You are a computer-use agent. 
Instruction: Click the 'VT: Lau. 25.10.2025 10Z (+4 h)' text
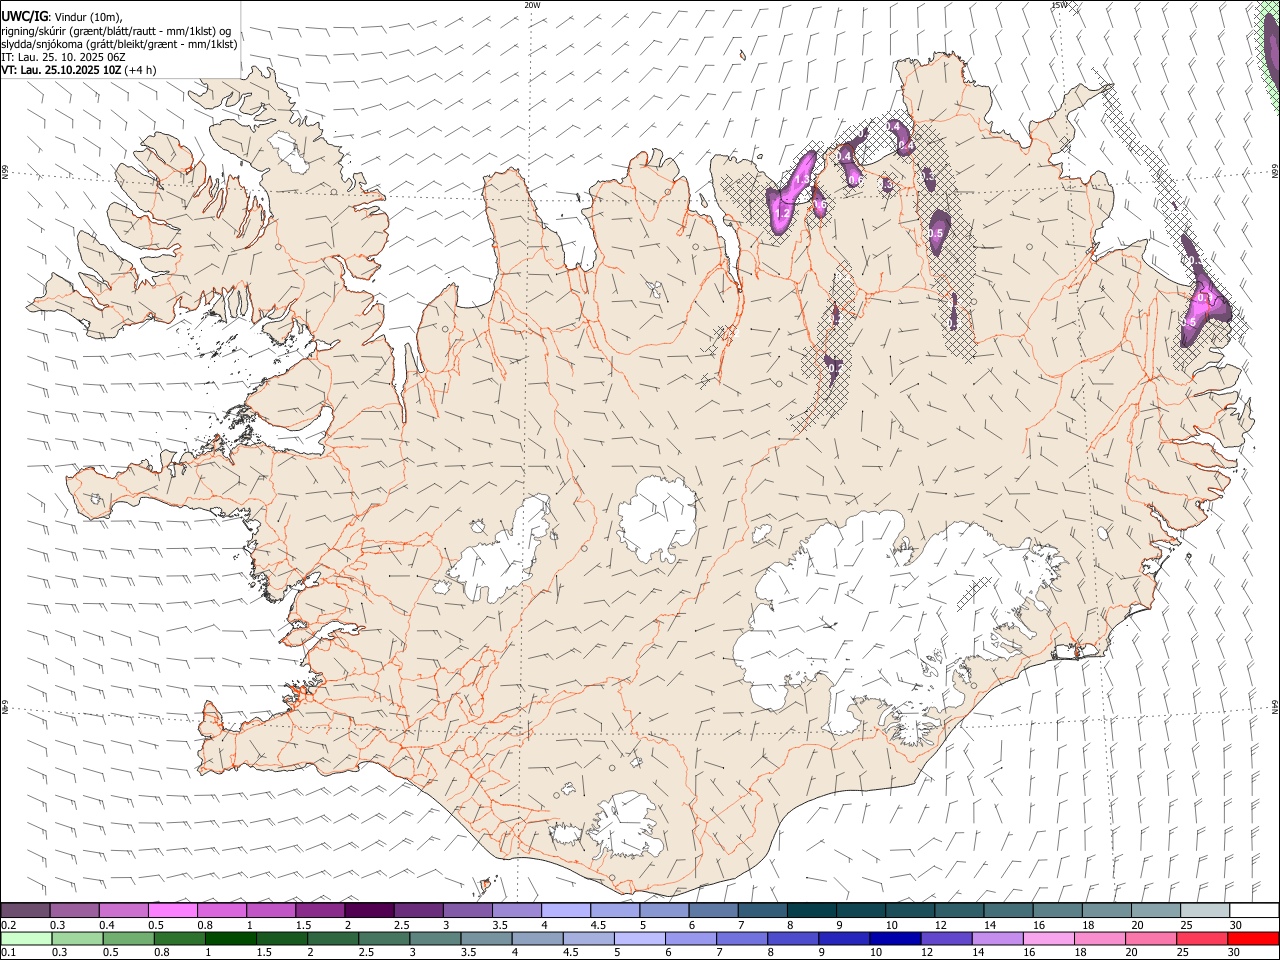[x=79, y=70]
